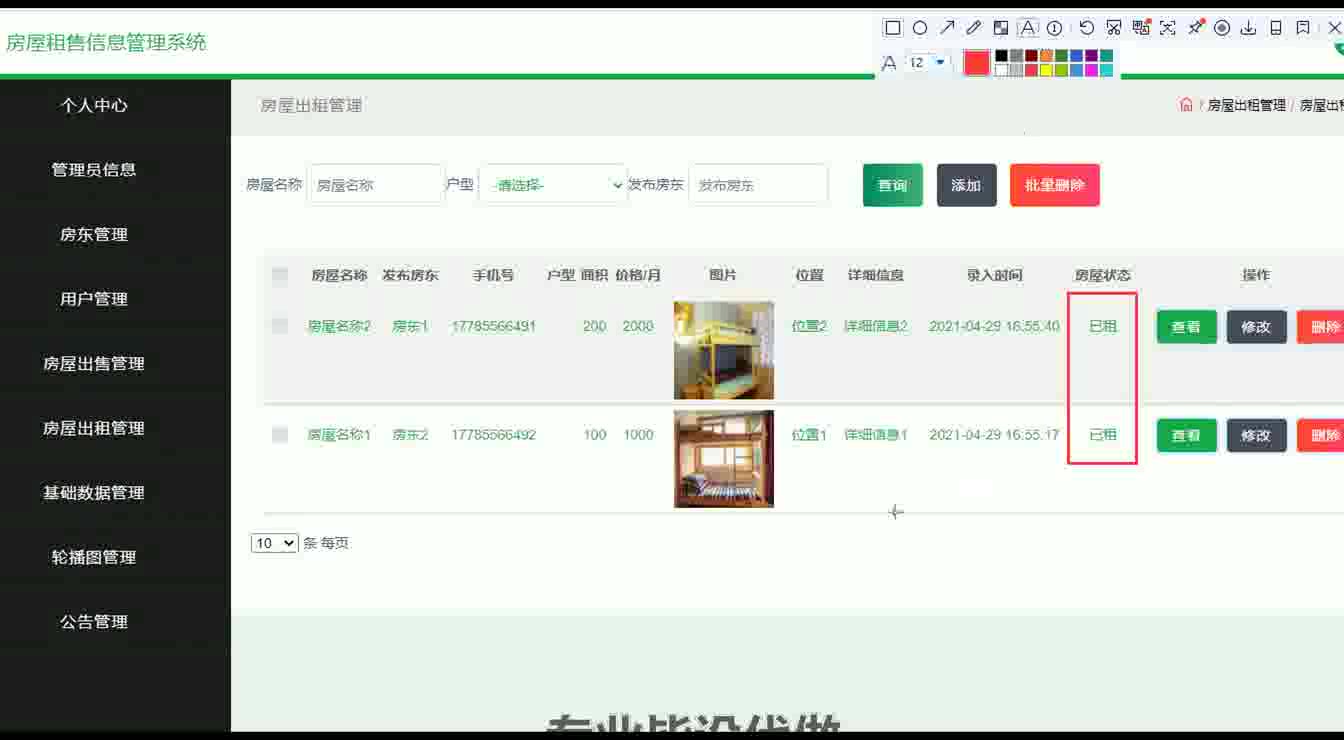1344x740 pixels.
Task: Click the home icon in breadcrumb
Action: pos(1186,104)
